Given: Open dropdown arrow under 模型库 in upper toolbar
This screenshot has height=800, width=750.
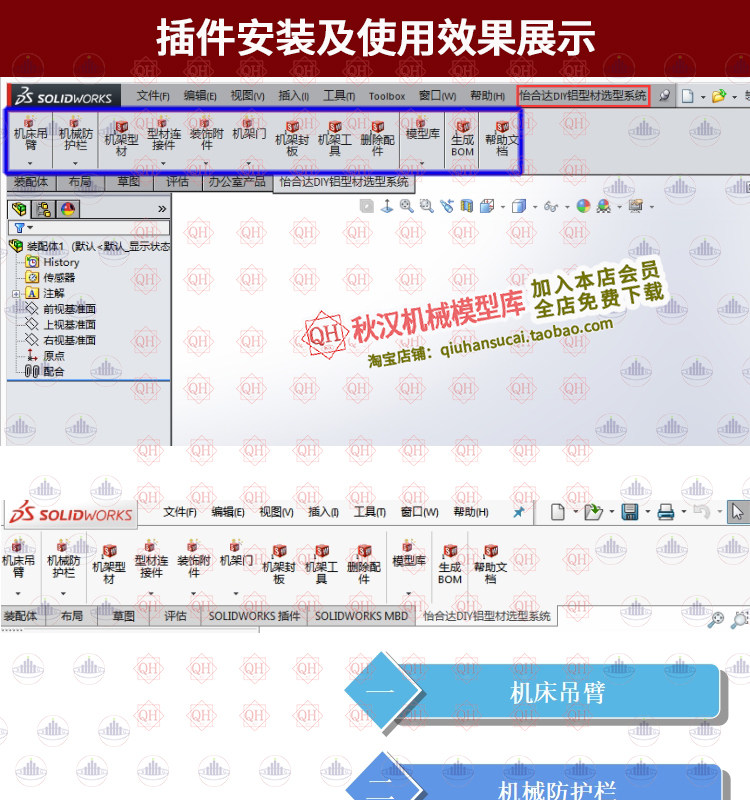Looking at the screenshot, I should point(422,164).
